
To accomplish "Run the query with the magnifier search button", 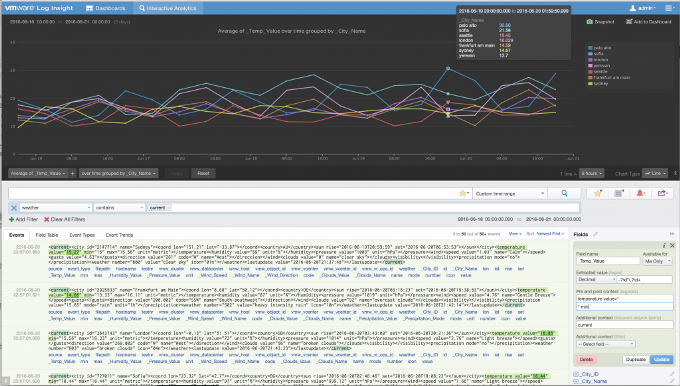I will (x=564, y=193).
